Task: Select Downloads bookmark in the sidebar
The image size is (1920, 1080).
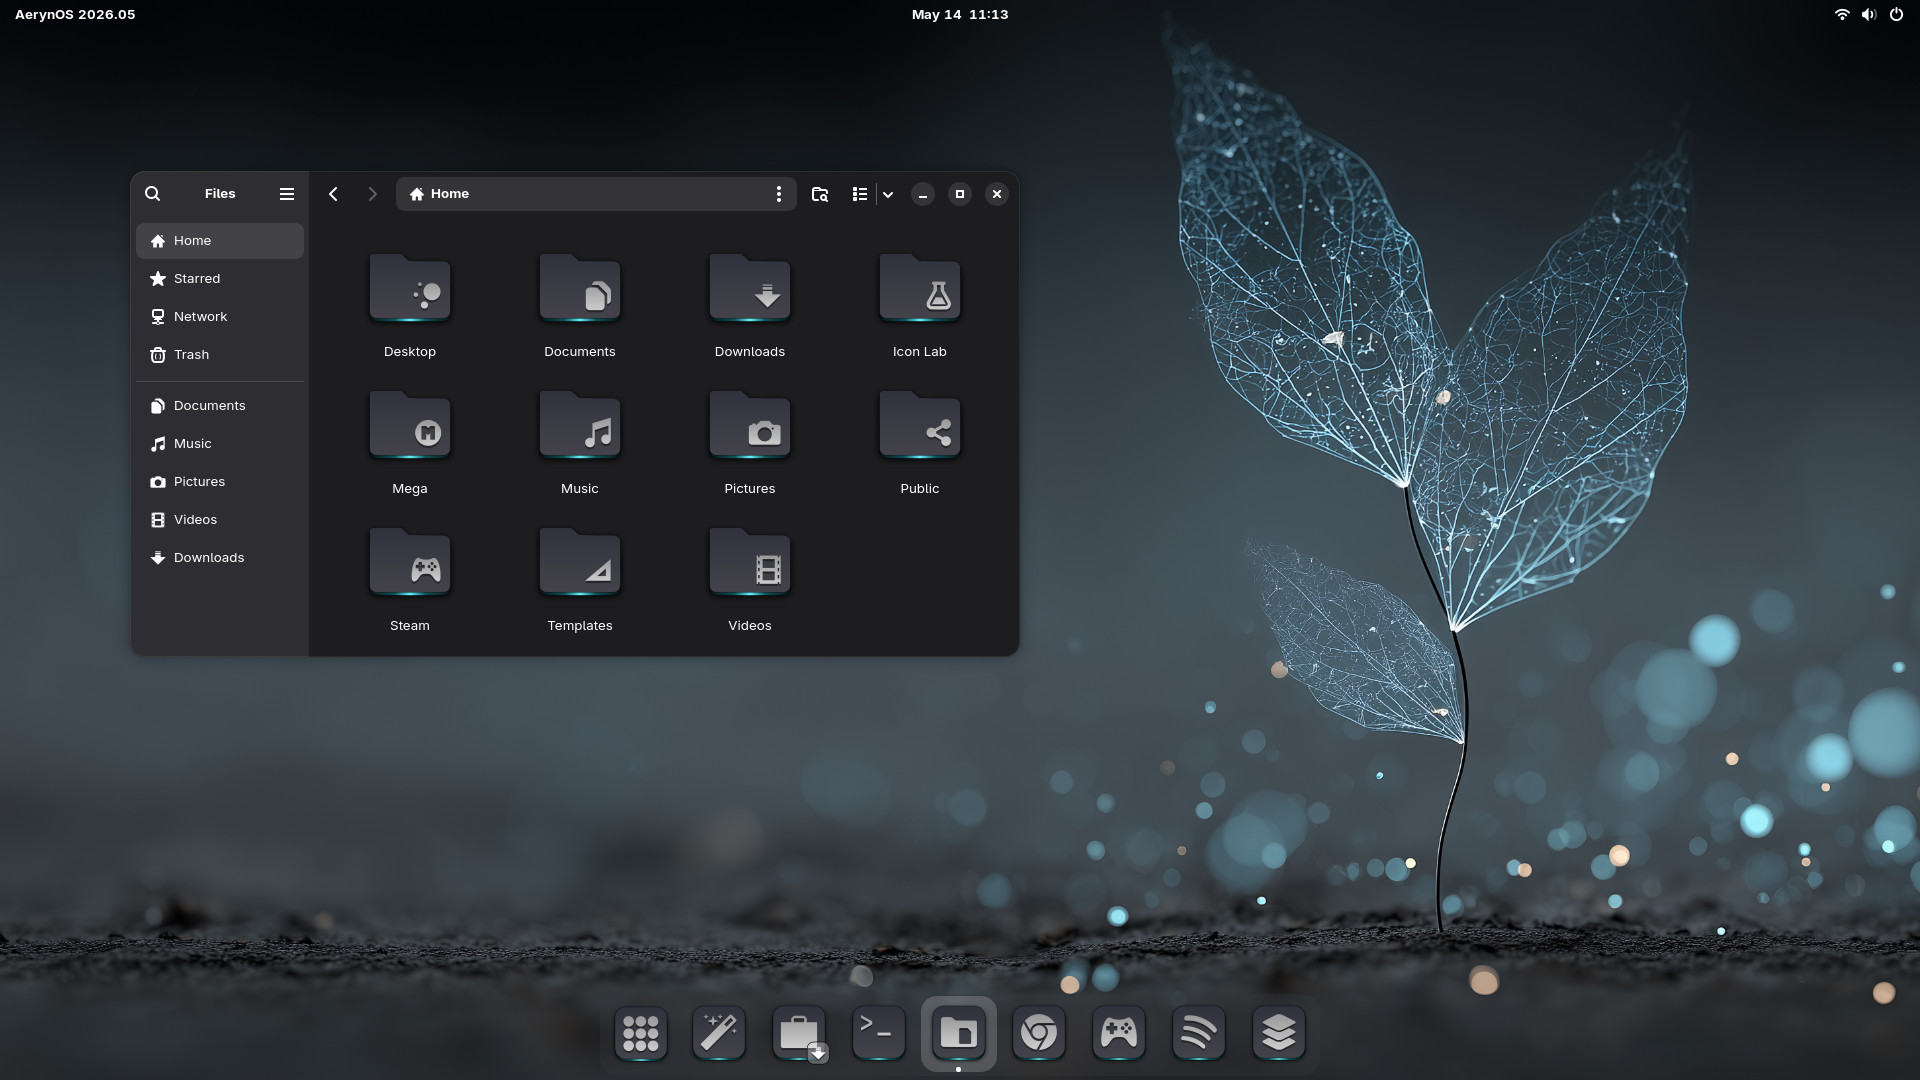Action: (x=220, y=558)
